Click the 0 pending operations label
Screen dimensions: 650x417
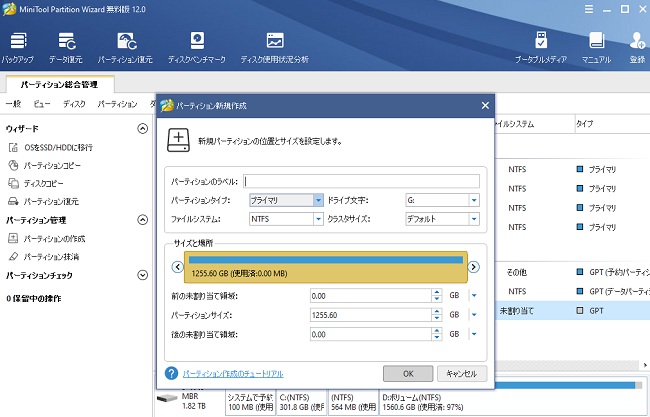click(x=34, y=298)
